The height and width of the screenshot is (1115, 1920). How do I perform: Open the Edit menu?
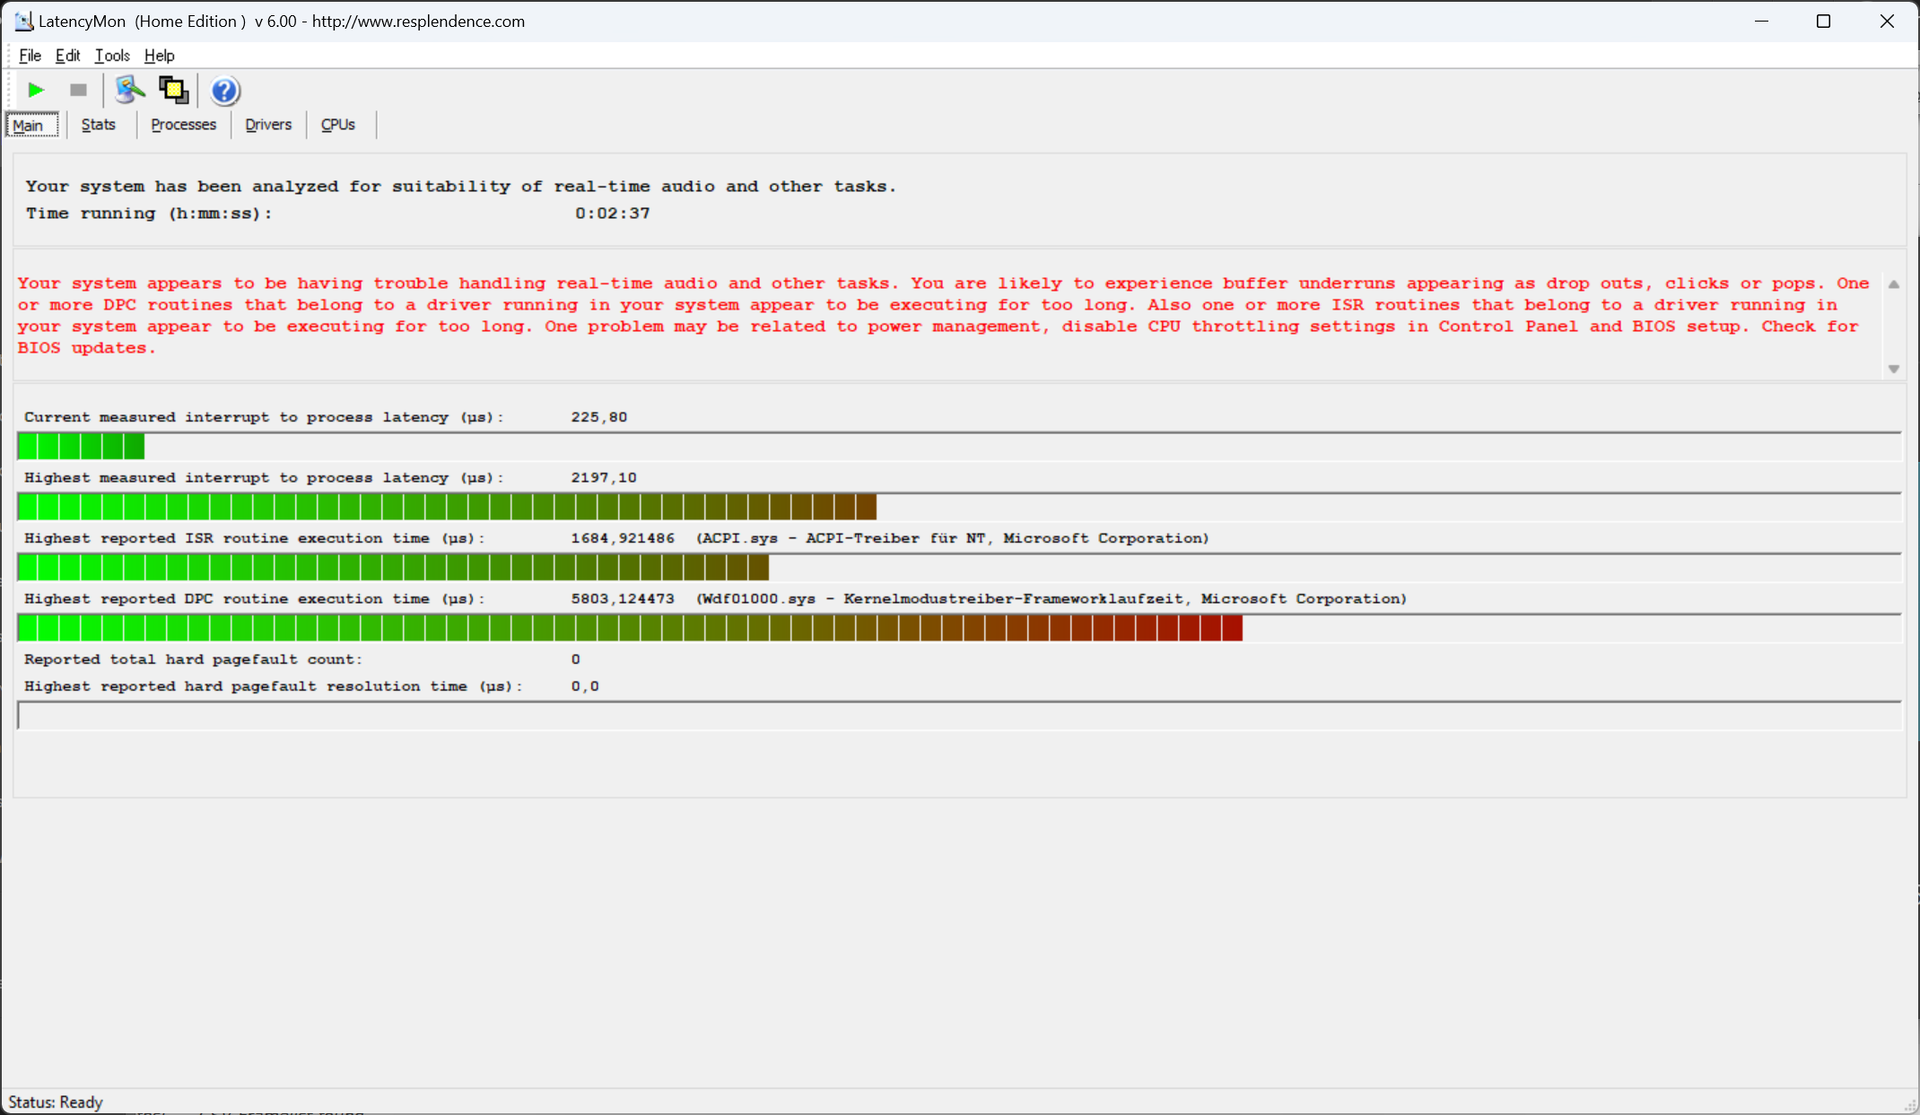[x=67, y=56]
